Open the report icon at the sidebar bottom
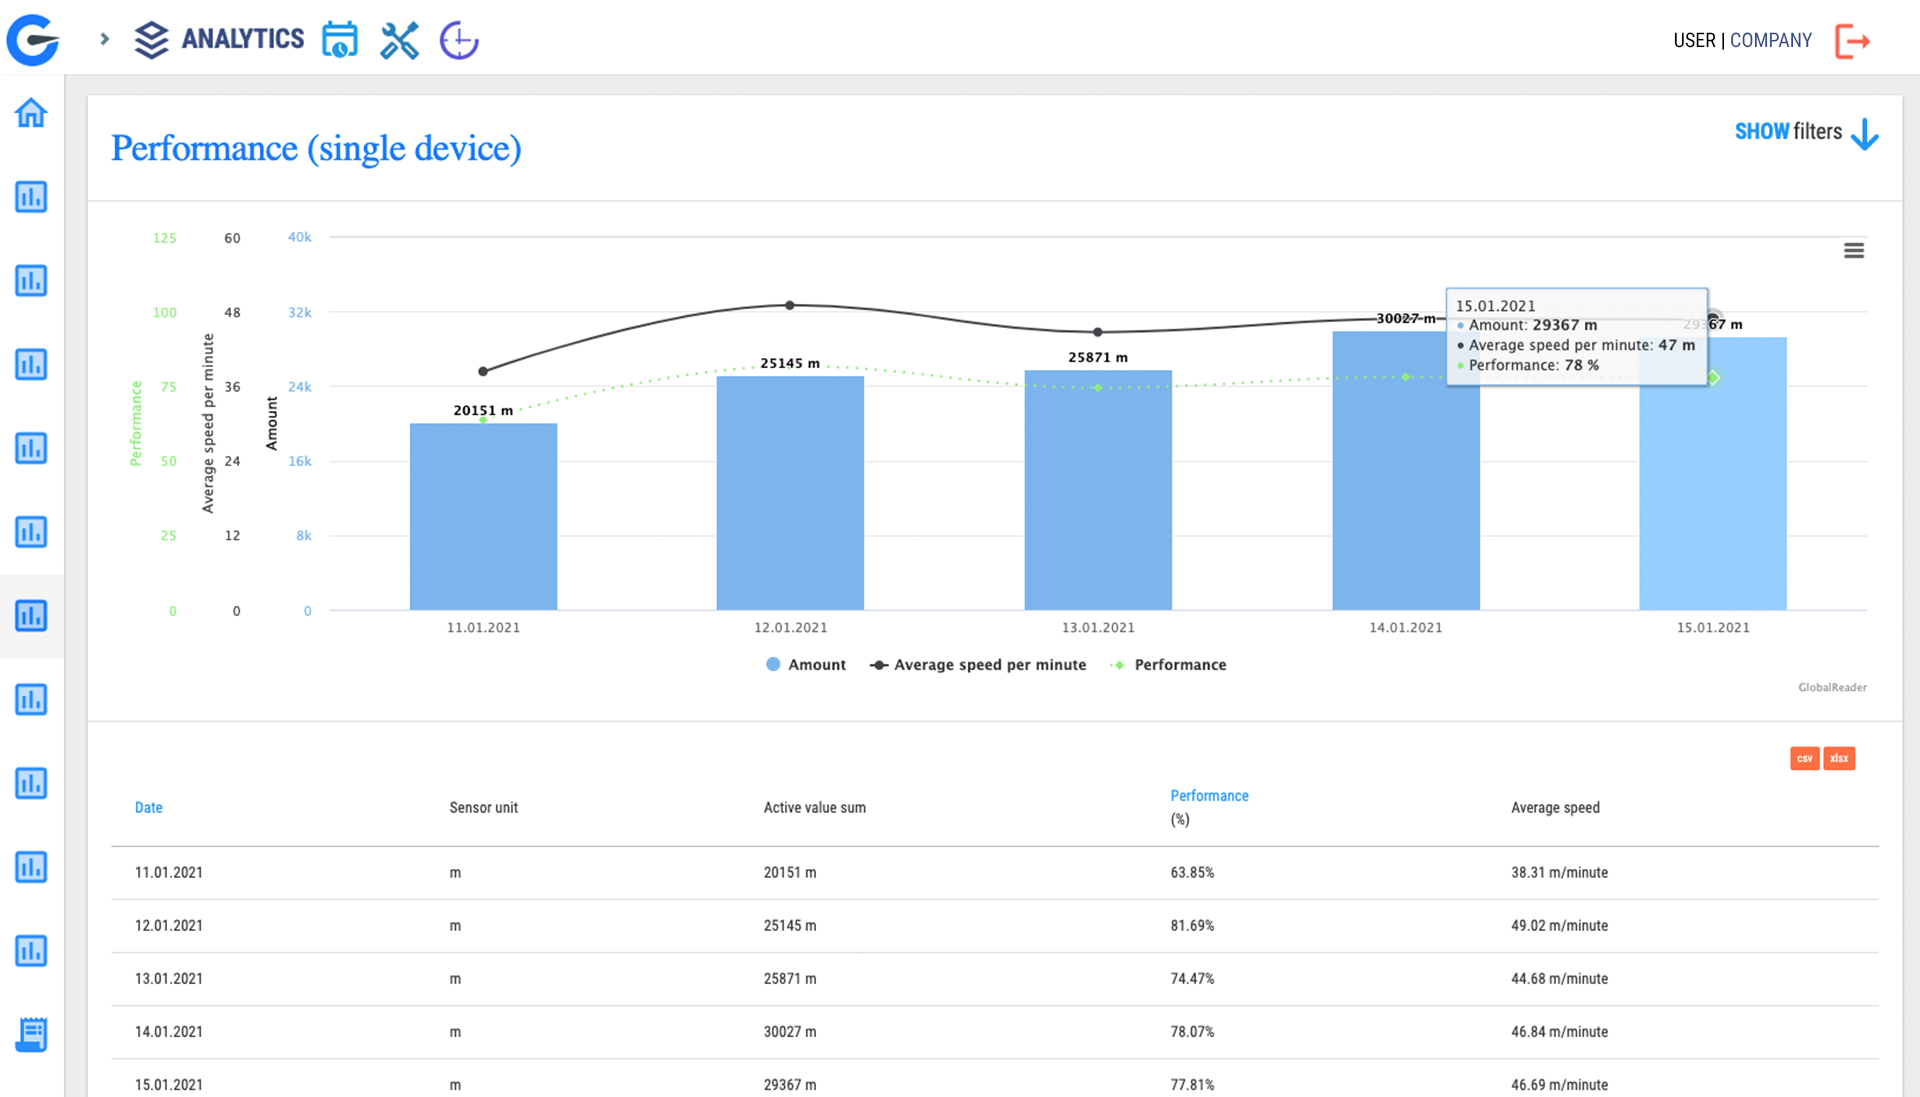Viewport: 1920px width, 1097px height. click(31, 1035)
